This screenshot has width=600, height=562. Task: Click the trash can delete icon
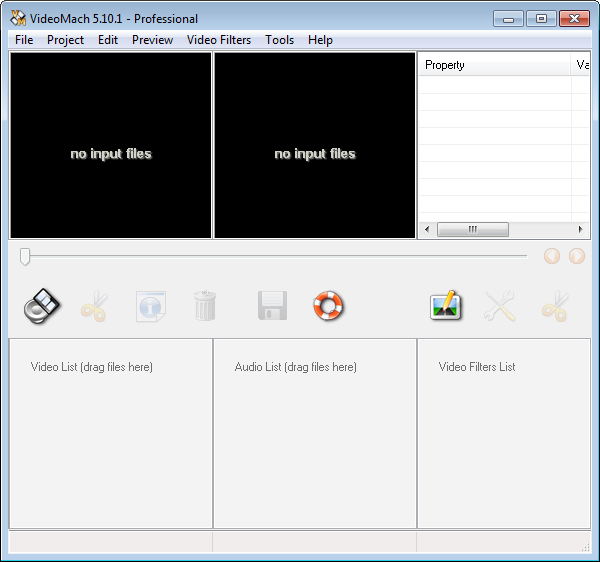tap(204, 306)
